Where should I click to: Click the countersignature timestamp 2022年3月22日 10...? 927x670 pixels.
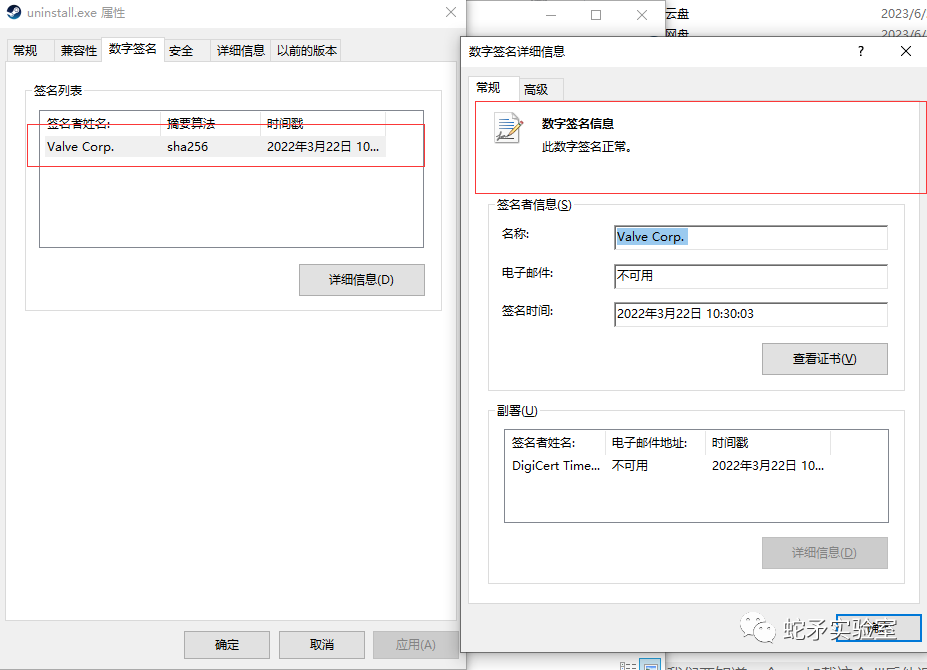point(768,466)
